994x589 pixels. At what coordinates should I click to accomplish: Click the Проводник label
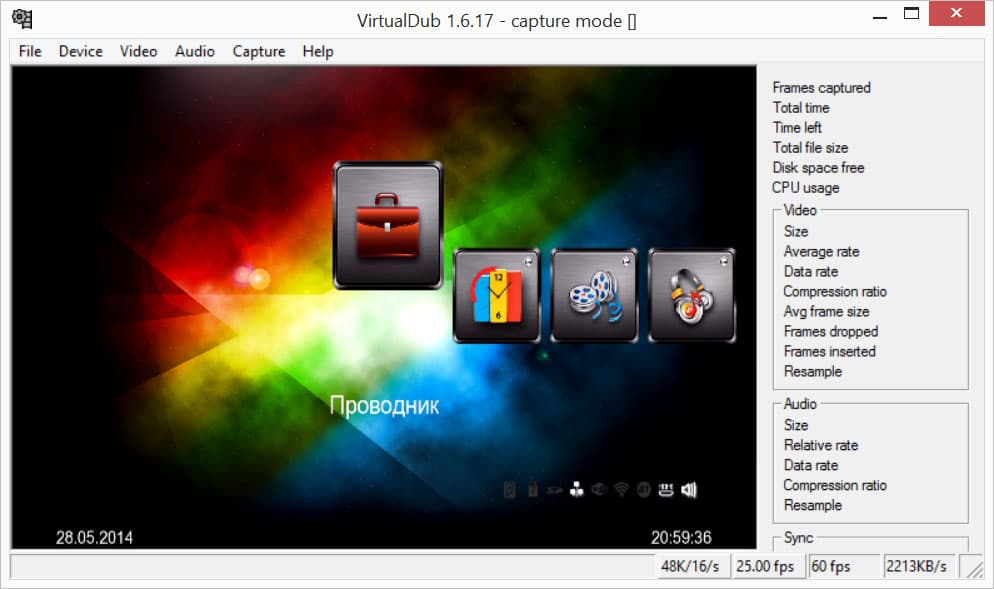click(384, 405)
